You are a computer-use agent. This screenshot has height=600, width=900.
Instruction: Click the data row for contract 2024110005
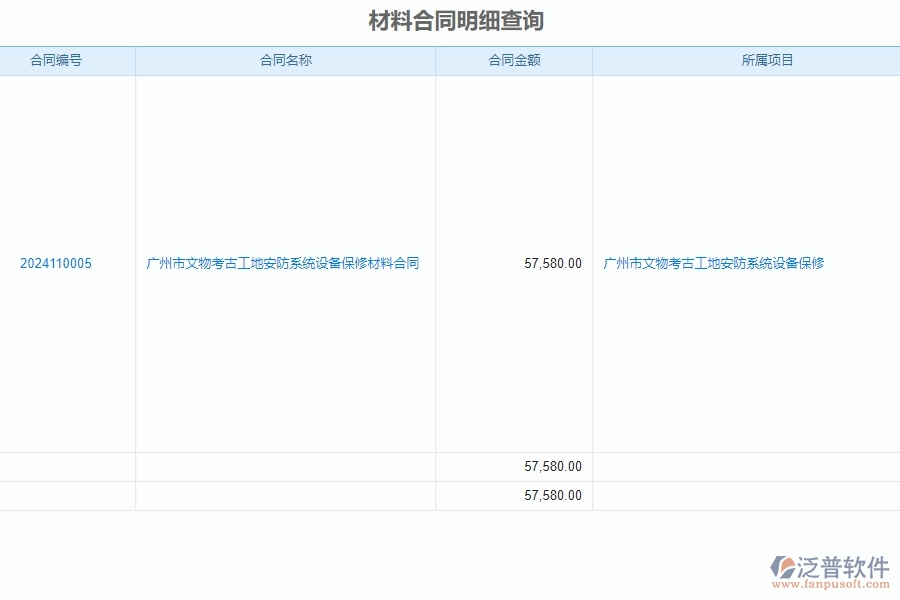tap(450, 263)
